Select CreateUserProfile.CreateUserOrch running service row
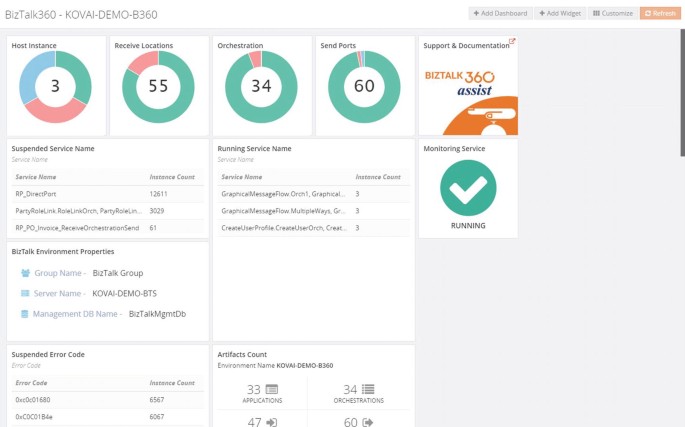This screenshot has width=685, height=427. (314, 228)
